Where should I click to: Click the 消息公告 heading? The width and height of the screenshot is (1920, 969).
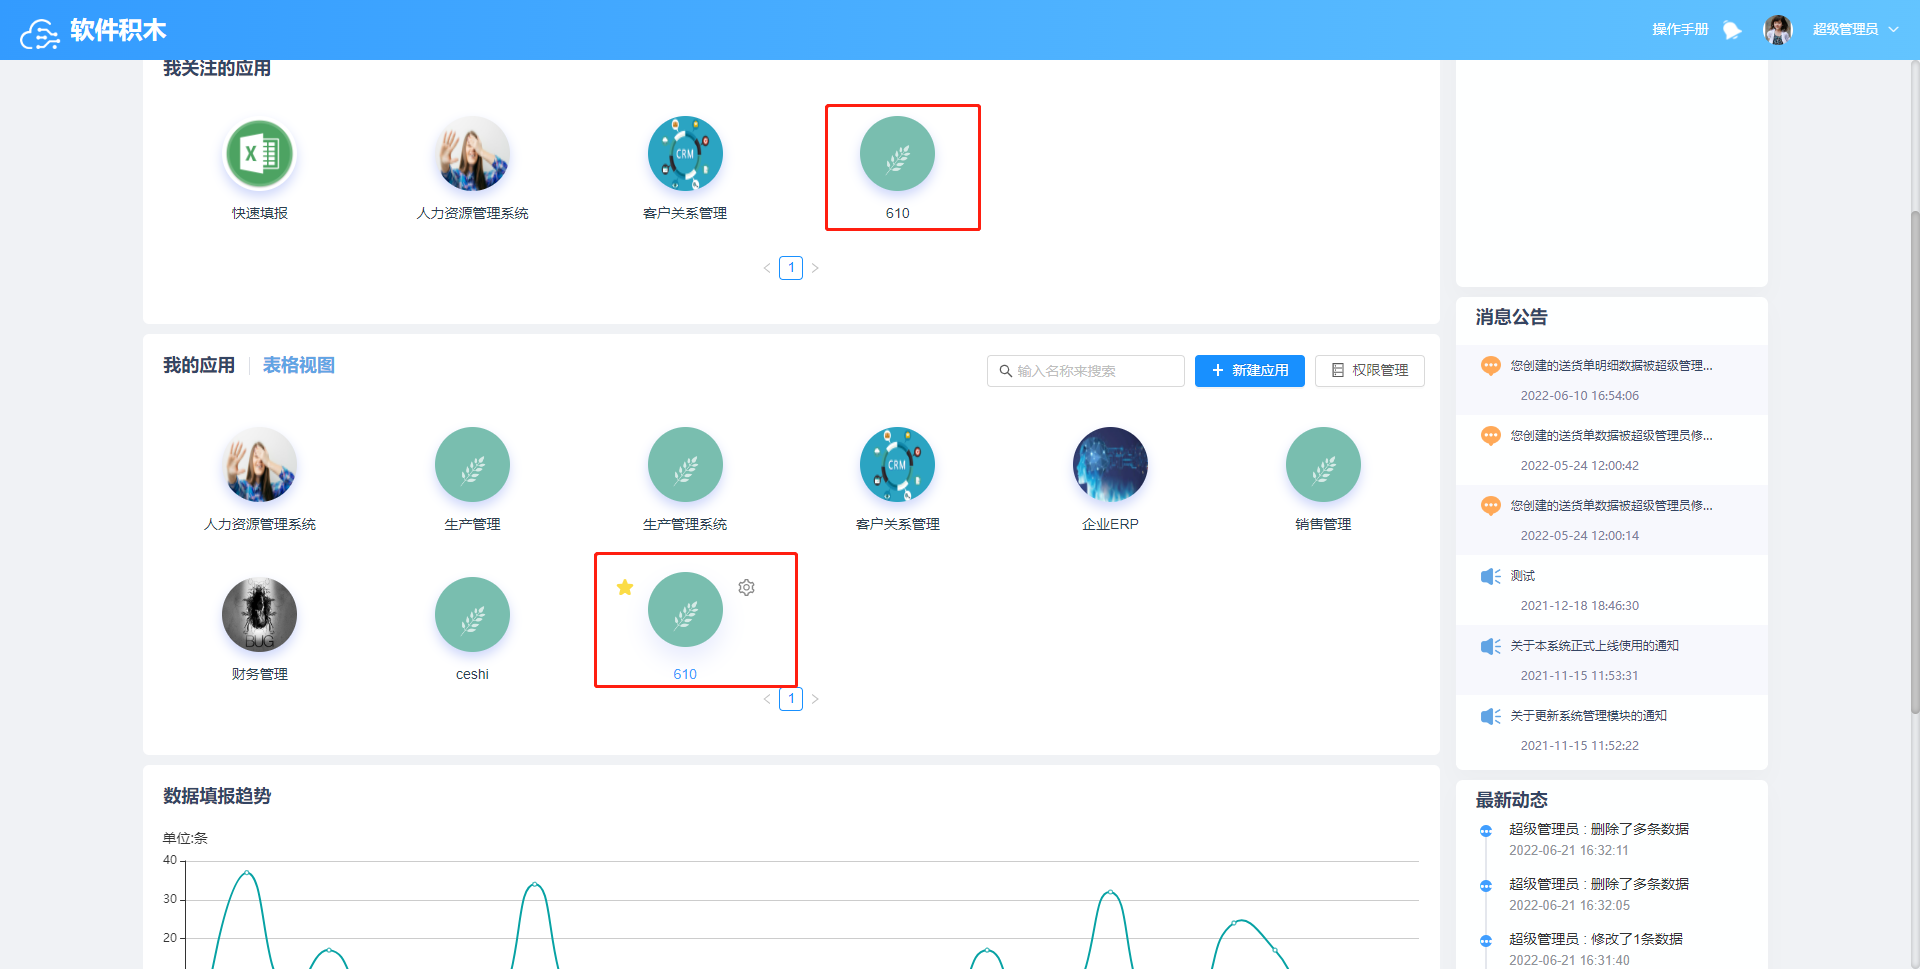pyautogui.click(x=1511, y=317)
